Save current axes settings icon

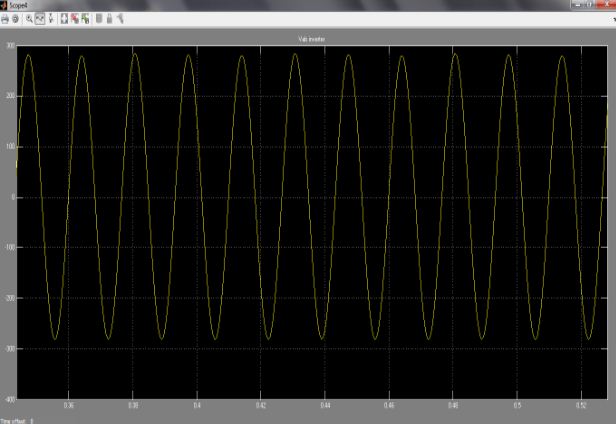75,19
